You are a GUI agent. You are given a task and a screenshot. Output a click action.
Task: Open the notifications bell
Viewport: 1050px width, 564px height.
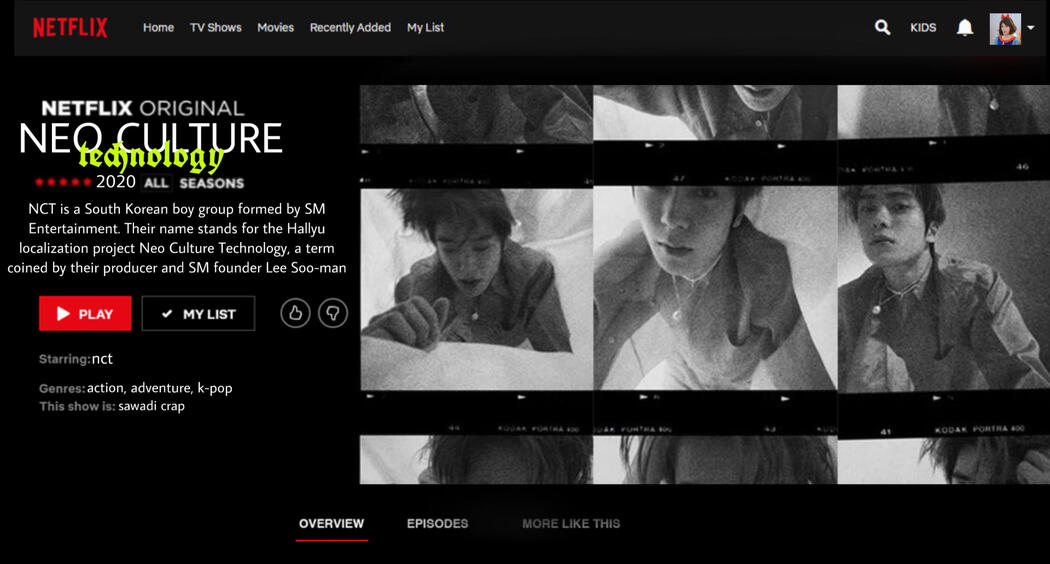coord(964,28)
